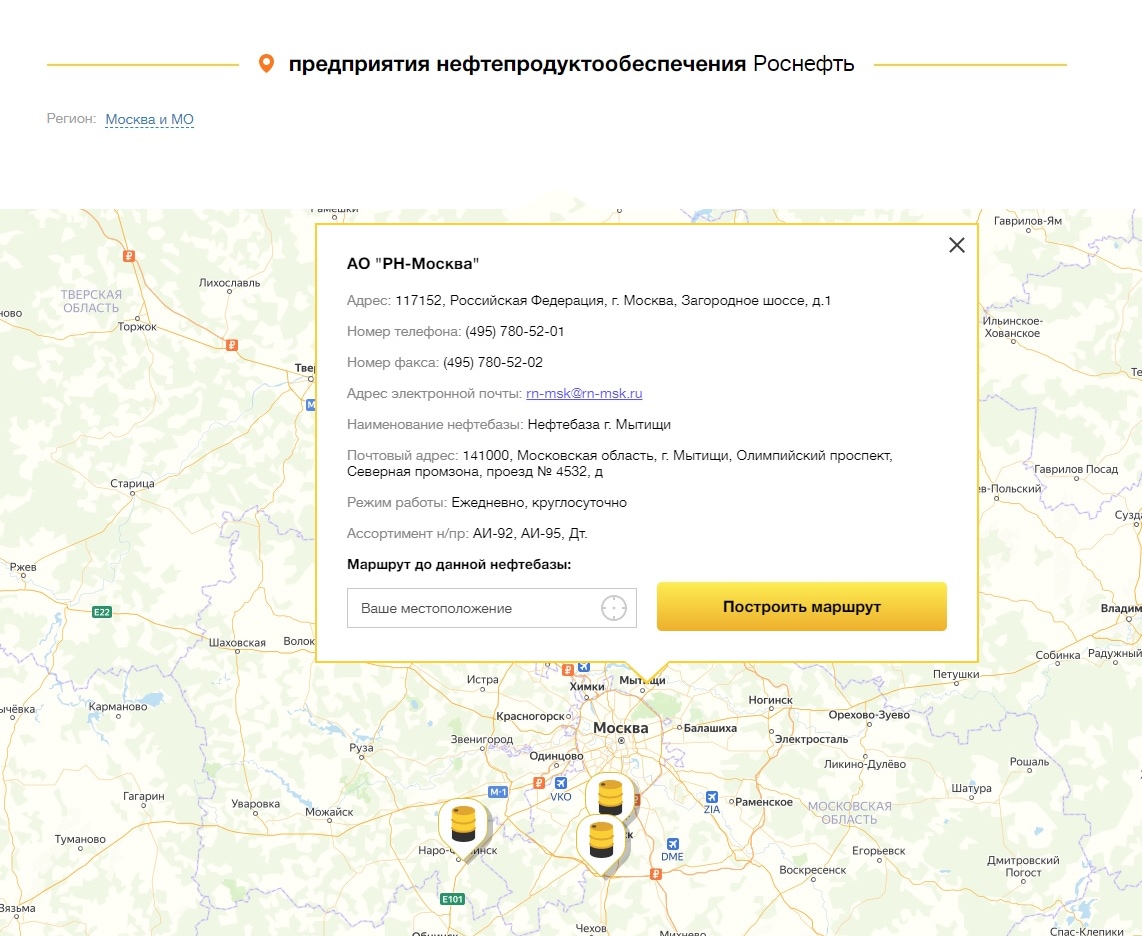Click the АО "РН-Москва" popup title

click(413, 264)
